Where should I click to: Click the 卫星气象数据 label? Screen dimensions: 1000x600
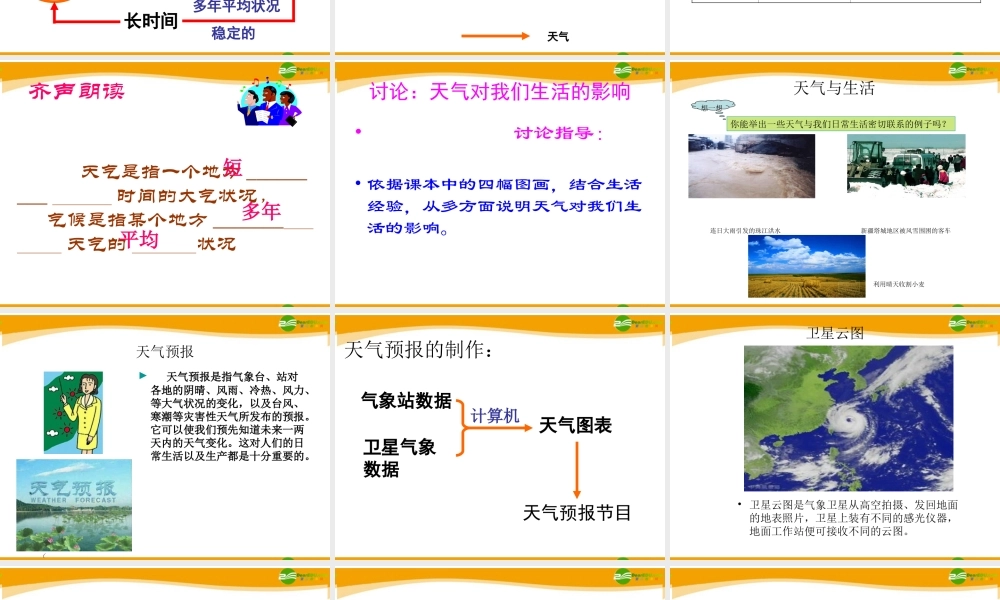(399, 458)
